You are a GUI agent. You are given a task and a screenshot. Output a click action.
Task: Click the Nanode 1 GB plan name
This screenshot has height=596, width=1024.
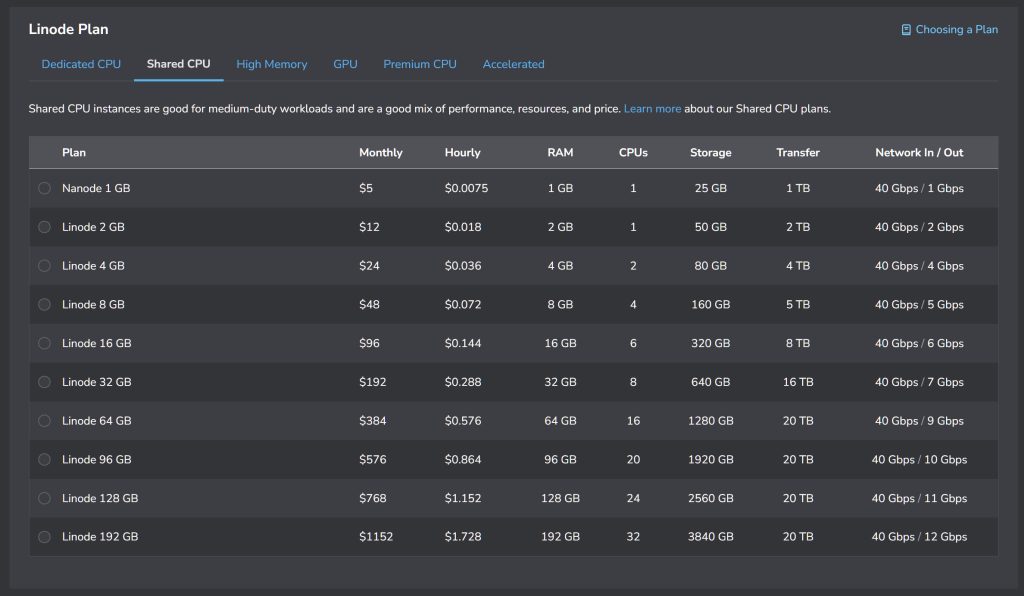coord(96,188)
